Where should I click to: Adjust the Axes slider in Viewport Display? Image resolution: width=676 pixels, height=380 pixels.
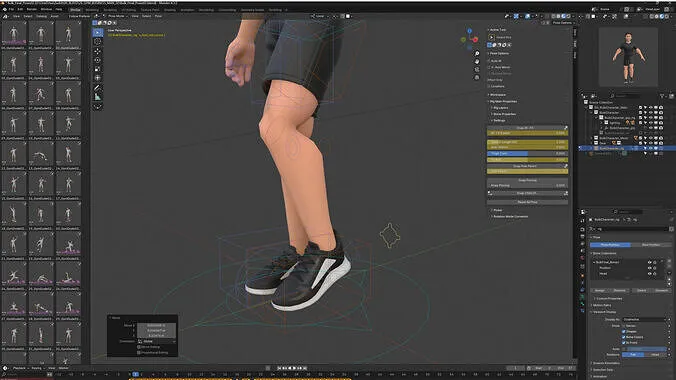click(646, 349)
